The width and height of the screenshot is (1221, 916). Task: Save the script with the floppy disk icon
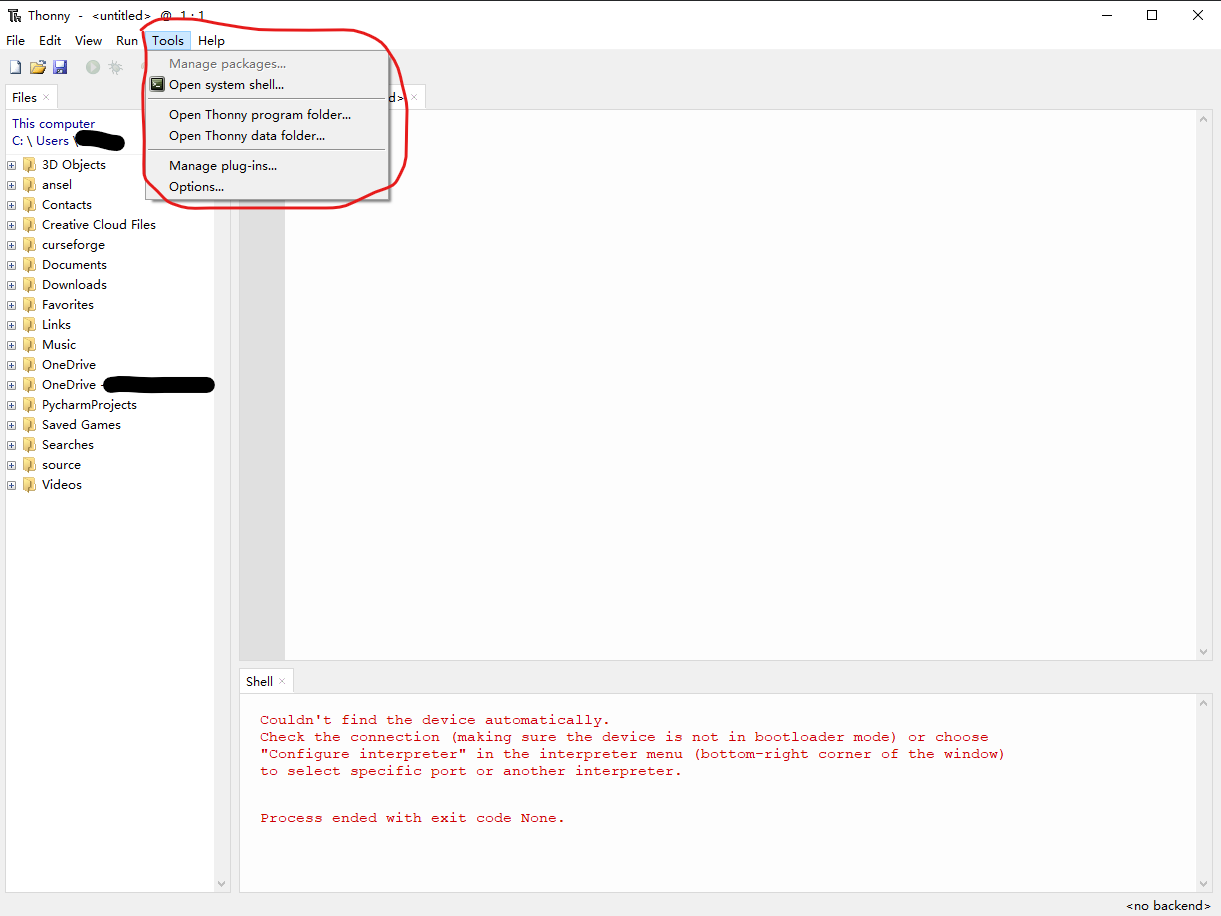(x=60, y=66)
